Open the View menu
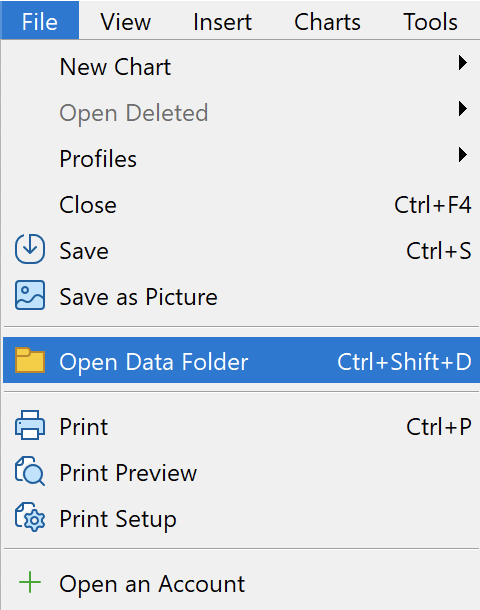Screen dimensions: 480x610 [126, 21]
